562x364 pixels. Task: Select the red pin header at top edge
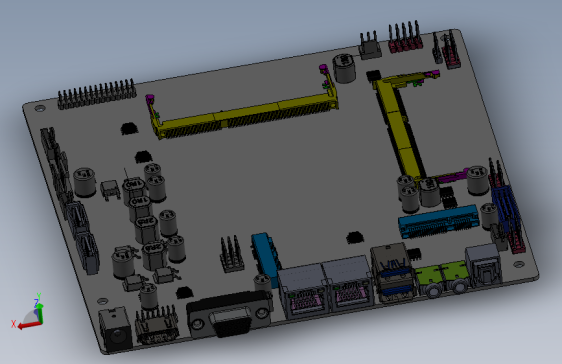point(405,38)
